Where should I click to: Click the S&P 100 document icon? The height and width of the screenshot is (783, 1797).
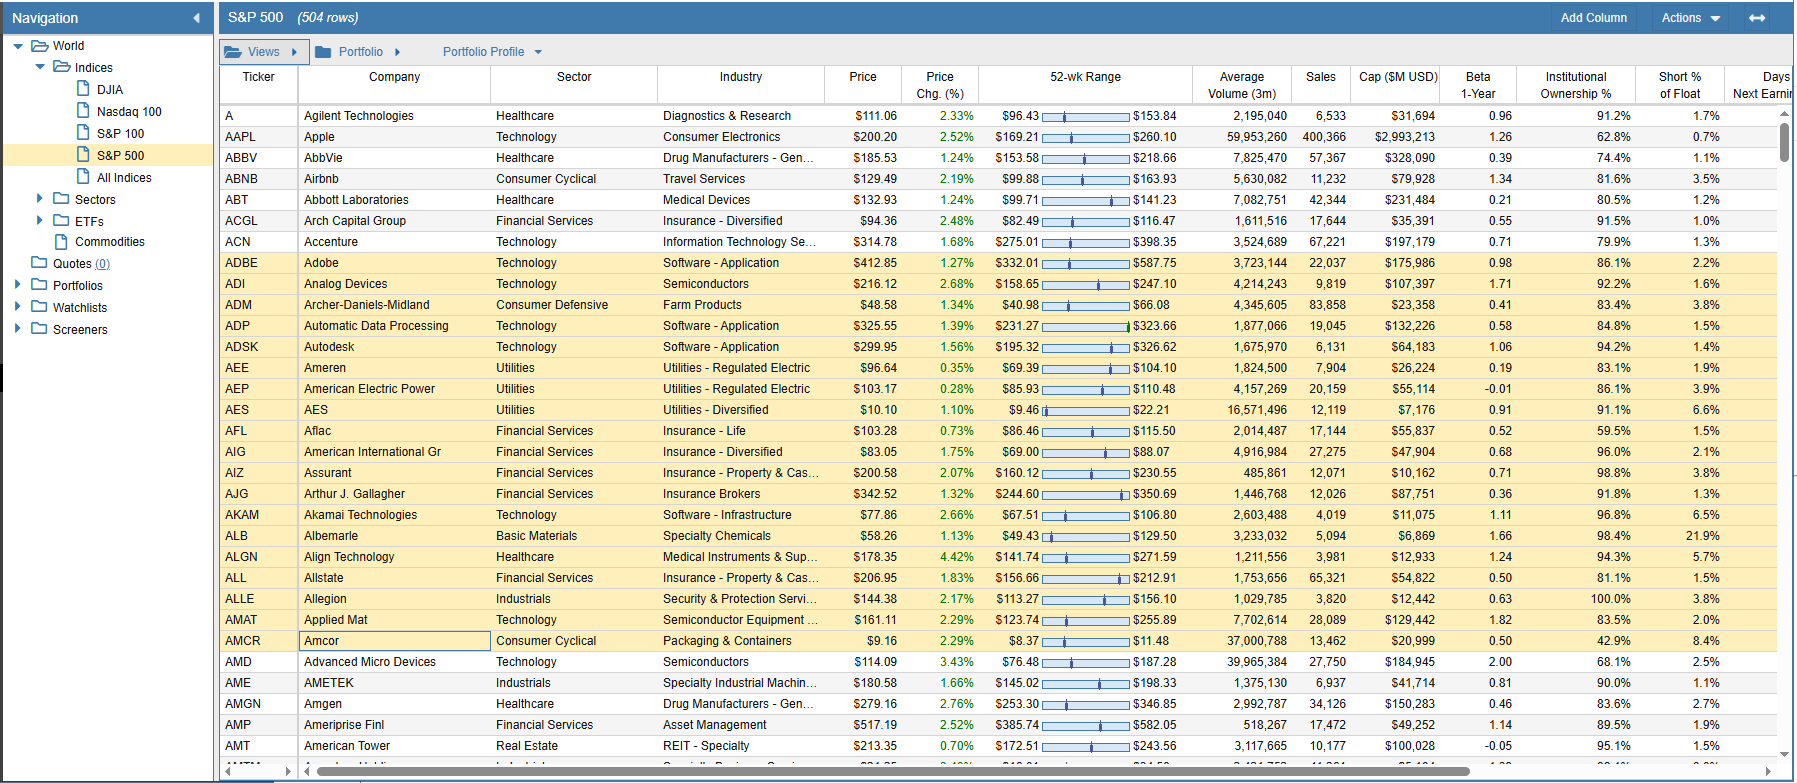[x=84, y=133]
